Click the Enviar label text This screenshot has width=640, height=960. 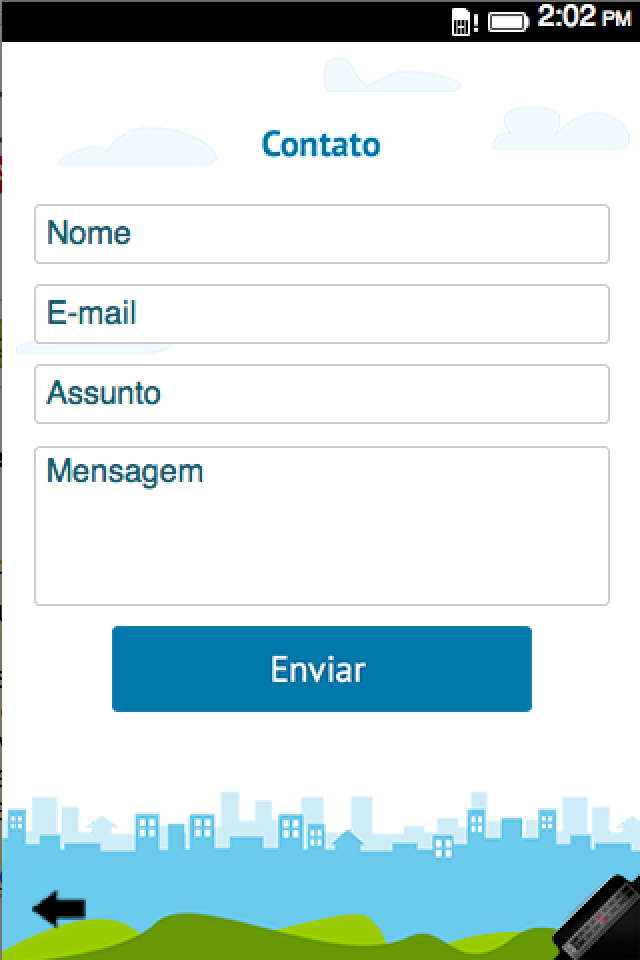(x=318, y=670)
